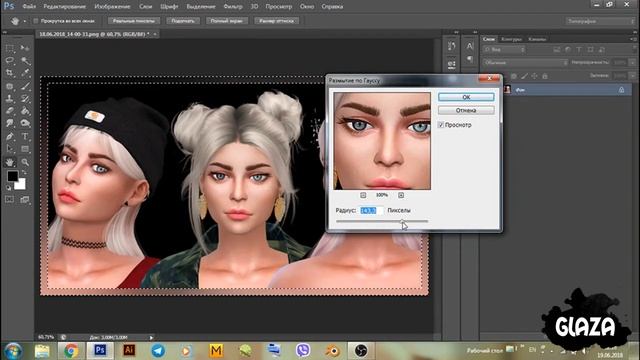The image size is (640, 360).
Task: Click the Реальные пикселы button
Action: coord(134,21)
